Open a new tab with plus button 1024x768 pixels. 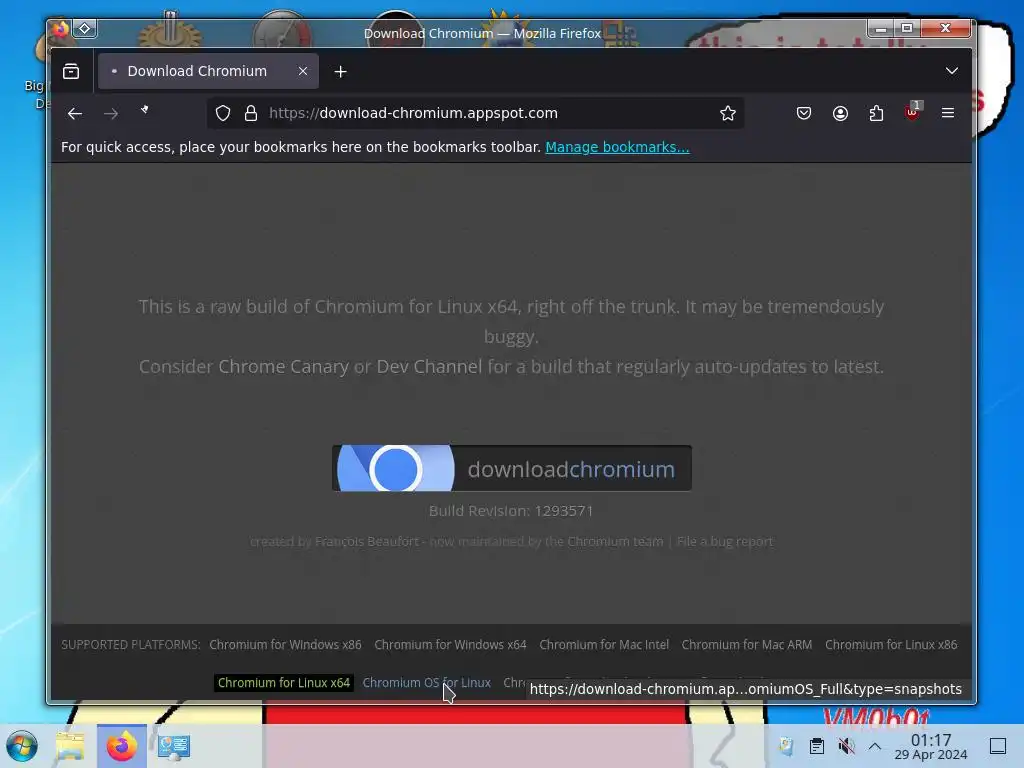tap(340, 72)
